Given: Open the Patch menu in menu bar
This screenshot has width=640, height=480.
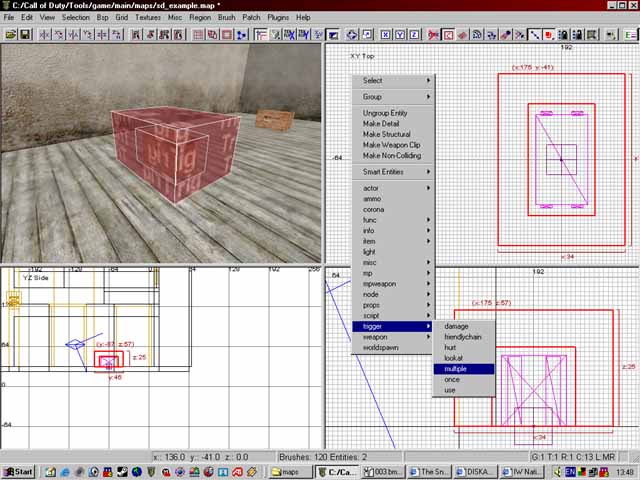Looking at the screenshot, I should pyautogui.click(x=251, y=18).
